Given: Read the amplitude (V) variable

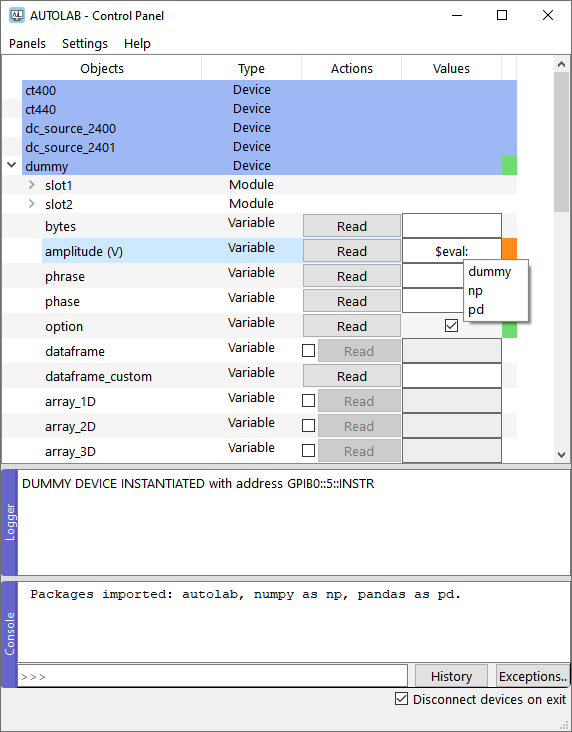Looking at the screenshot, I should click(x=352, y=251).
